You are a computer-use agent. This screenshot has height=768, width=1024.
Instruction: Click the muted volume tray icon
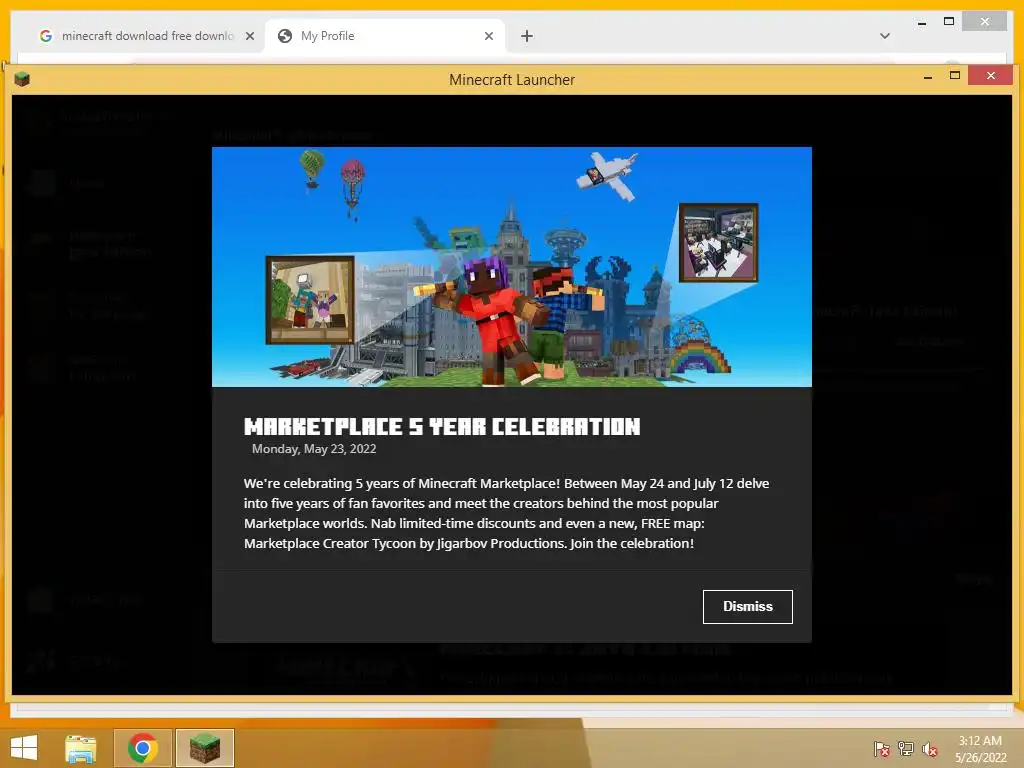point(929,749)
